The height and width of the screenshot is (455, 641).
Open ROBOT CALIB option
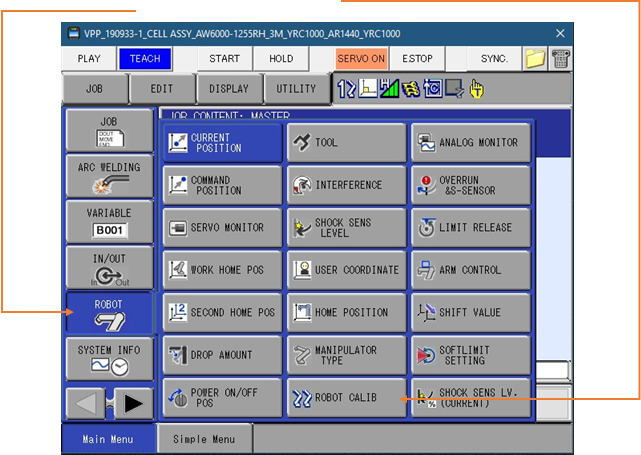346,397
